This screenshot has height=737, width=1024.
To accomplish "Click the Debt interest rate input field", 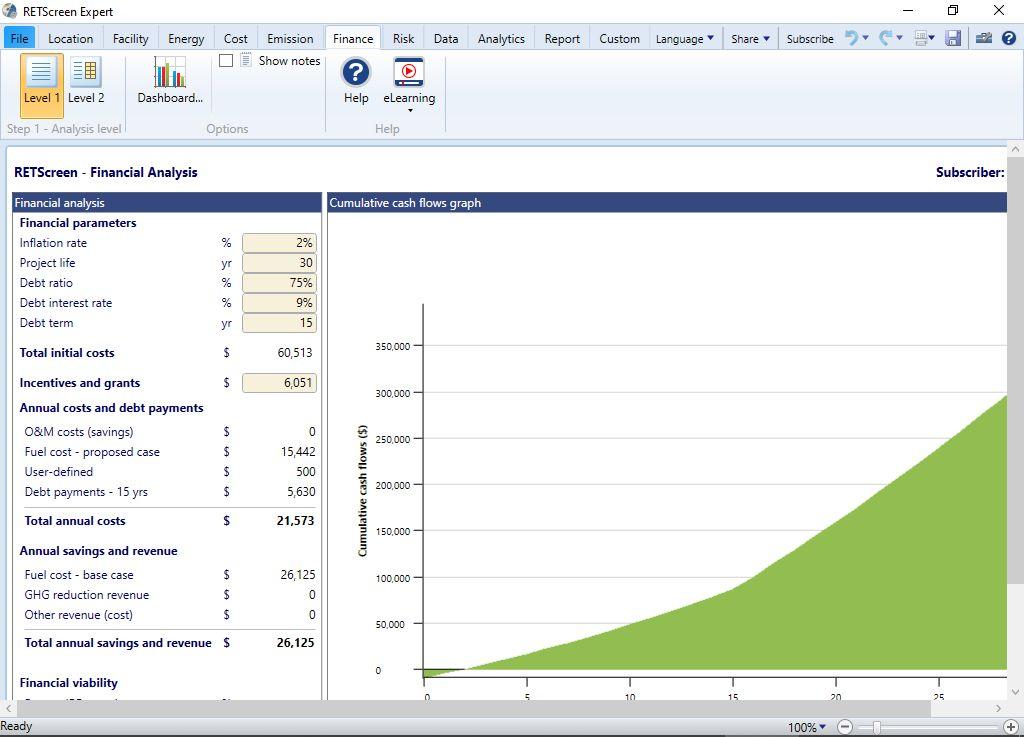I will (280, 303).
